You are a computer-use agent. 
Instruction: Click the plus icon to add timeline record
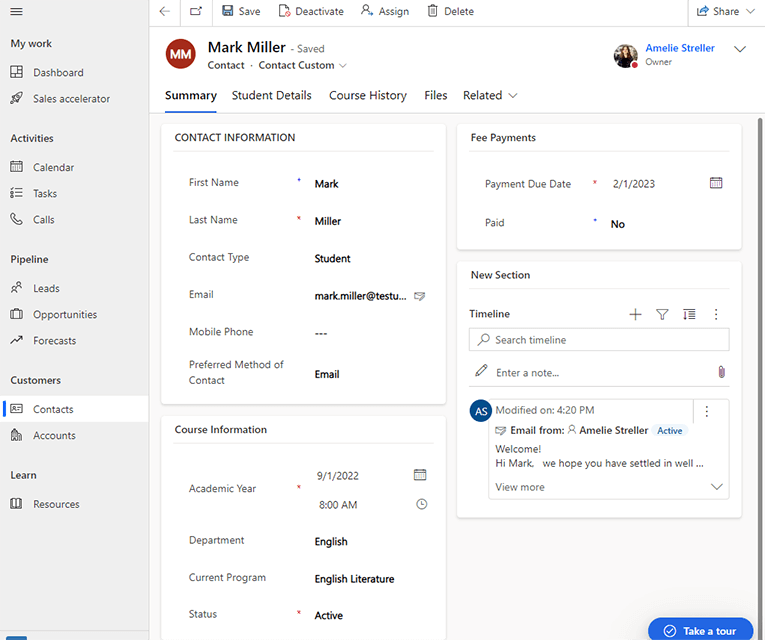[x=635, y=314]
